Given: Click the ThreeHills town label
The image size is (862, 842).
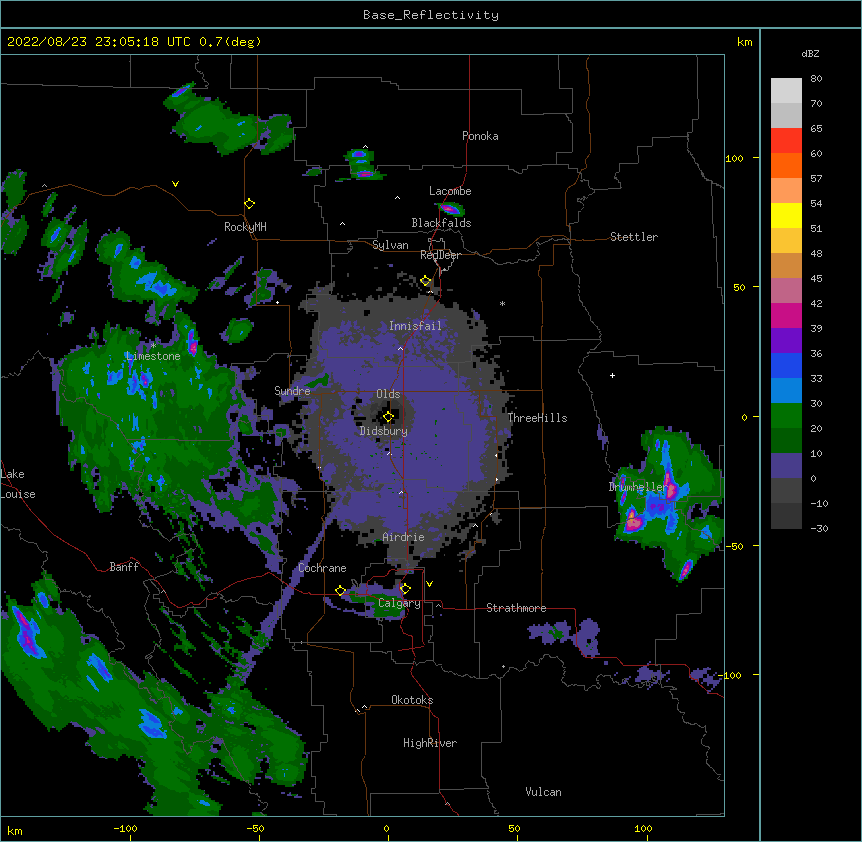Looking at the screenshot, I should [537, 418].
